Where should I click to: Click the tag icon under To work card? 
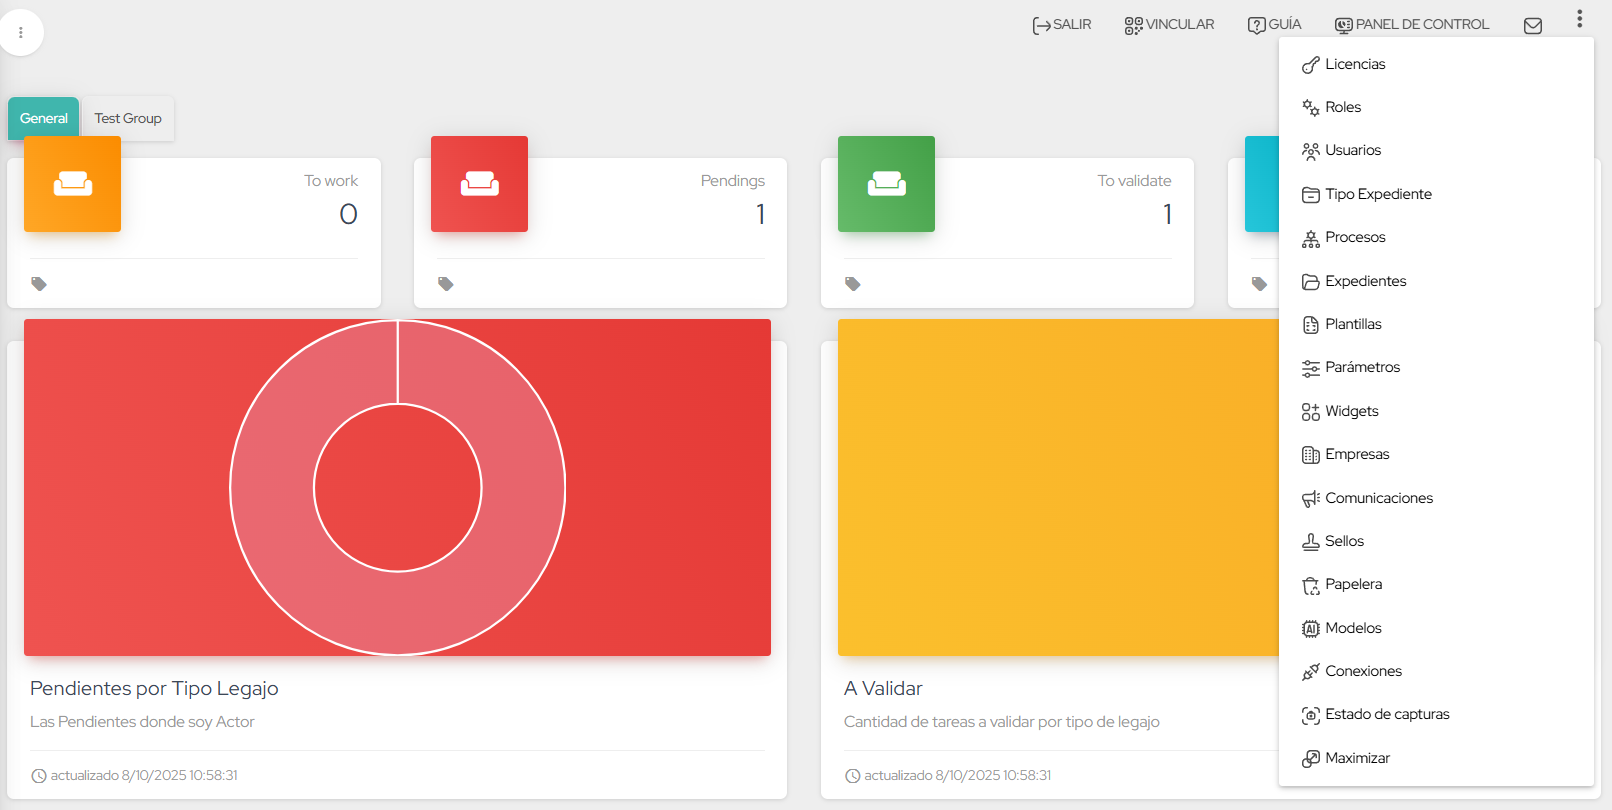point(39,284)
